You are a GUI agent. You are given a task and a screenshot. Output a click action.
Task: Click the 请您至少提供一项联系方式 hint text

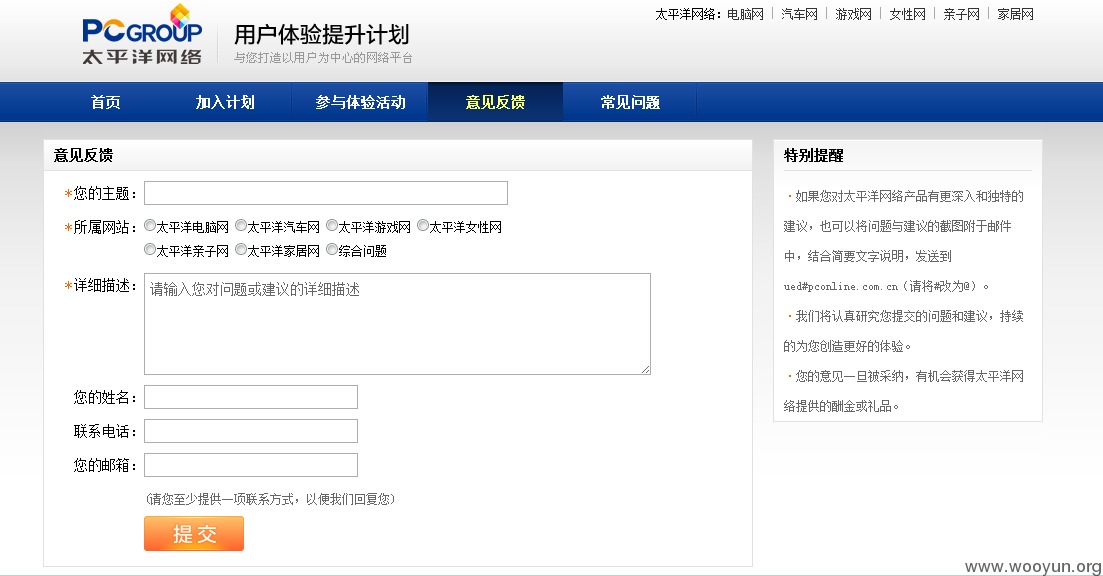point(271,499)
